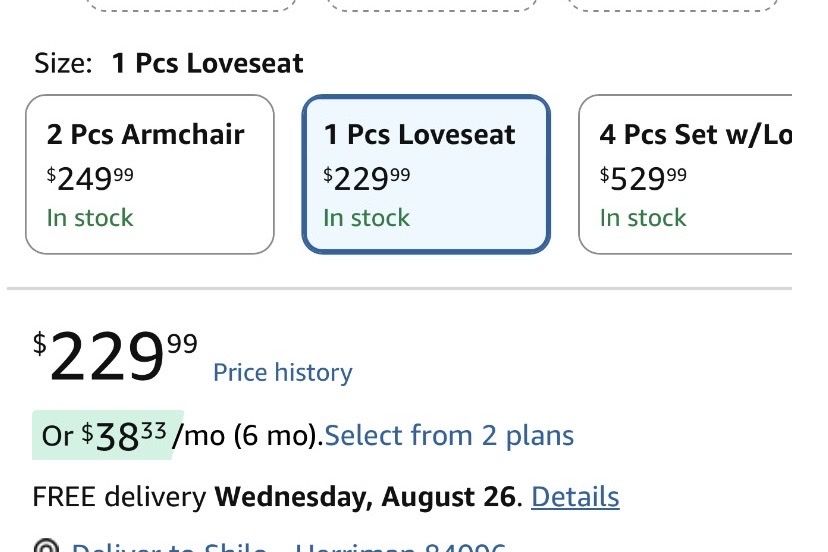Click In stock under 2 Pcs Armchair

(90, 218)
